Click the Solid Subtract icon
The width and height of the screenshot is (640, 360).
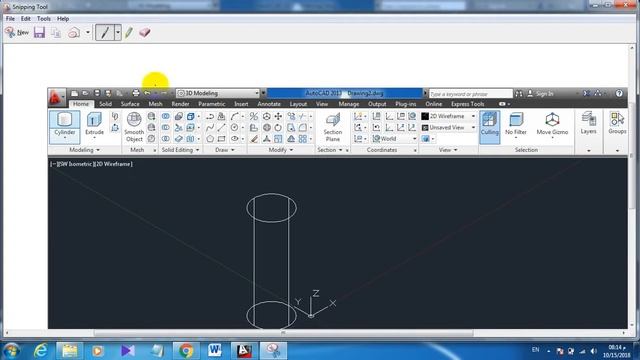[166, 128]
